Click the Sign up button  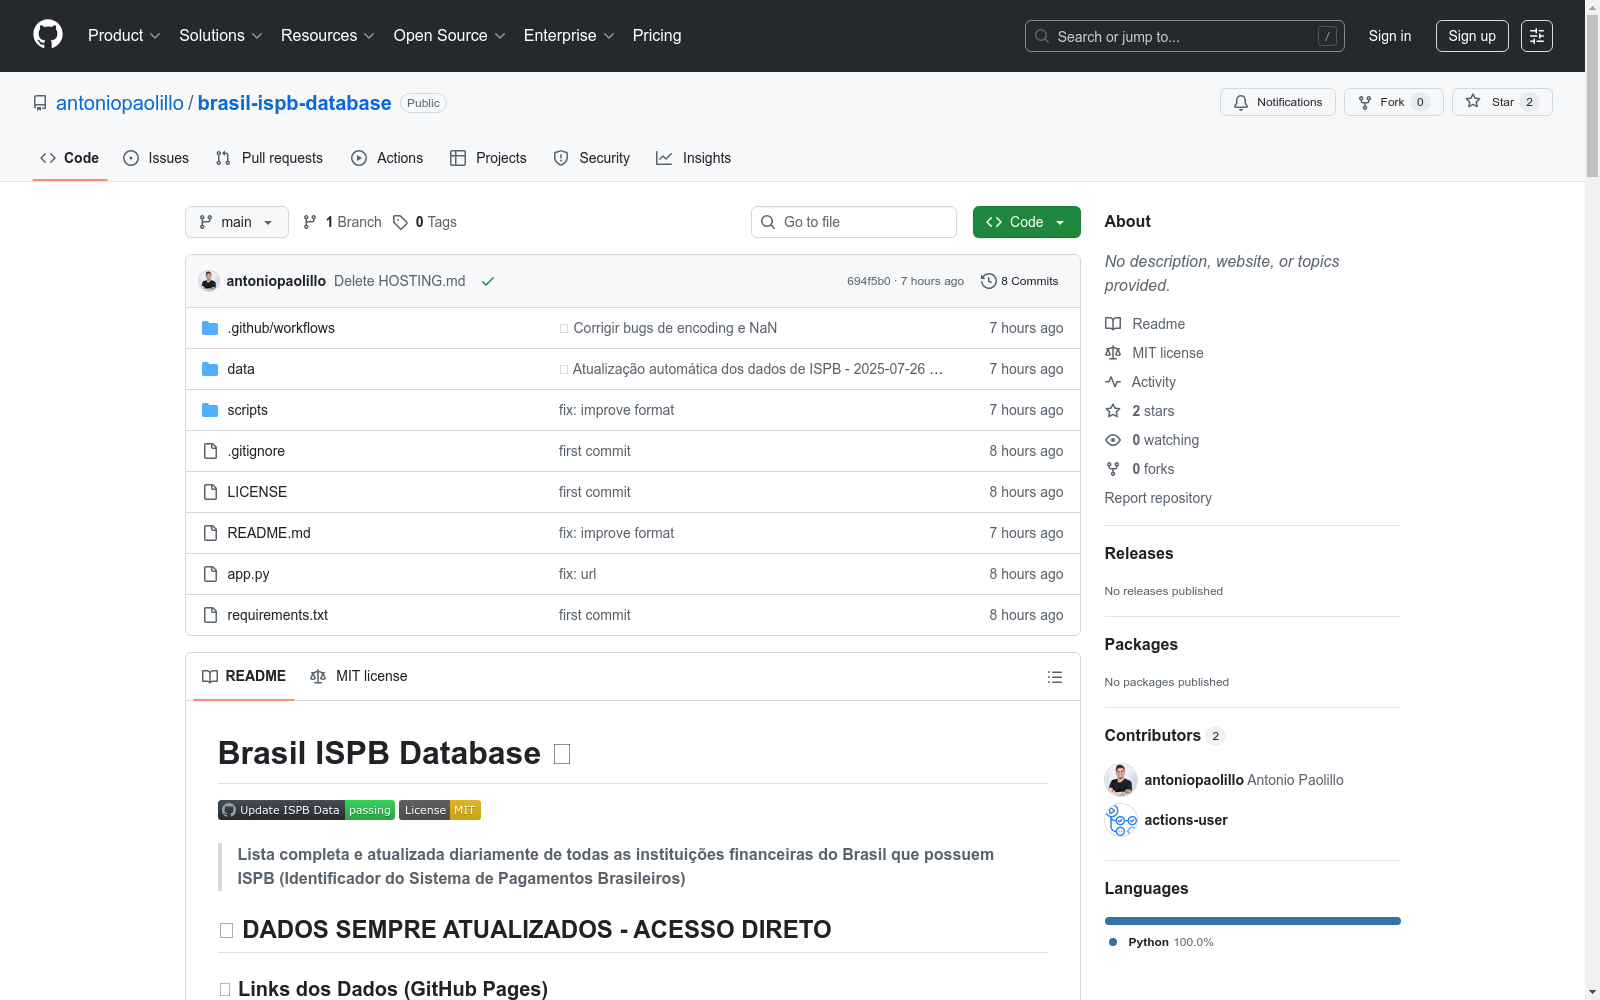1472,36
